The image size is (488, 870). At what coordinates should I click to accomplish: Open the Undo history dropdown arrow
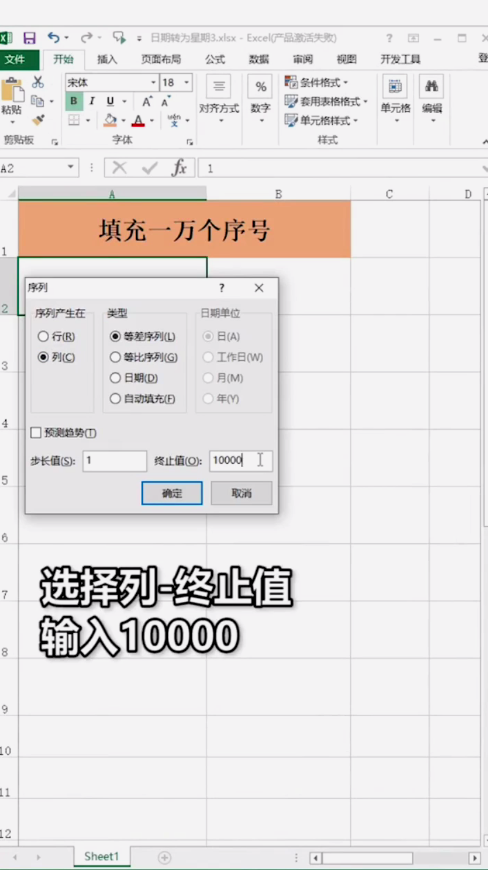[x=67, y=38]
